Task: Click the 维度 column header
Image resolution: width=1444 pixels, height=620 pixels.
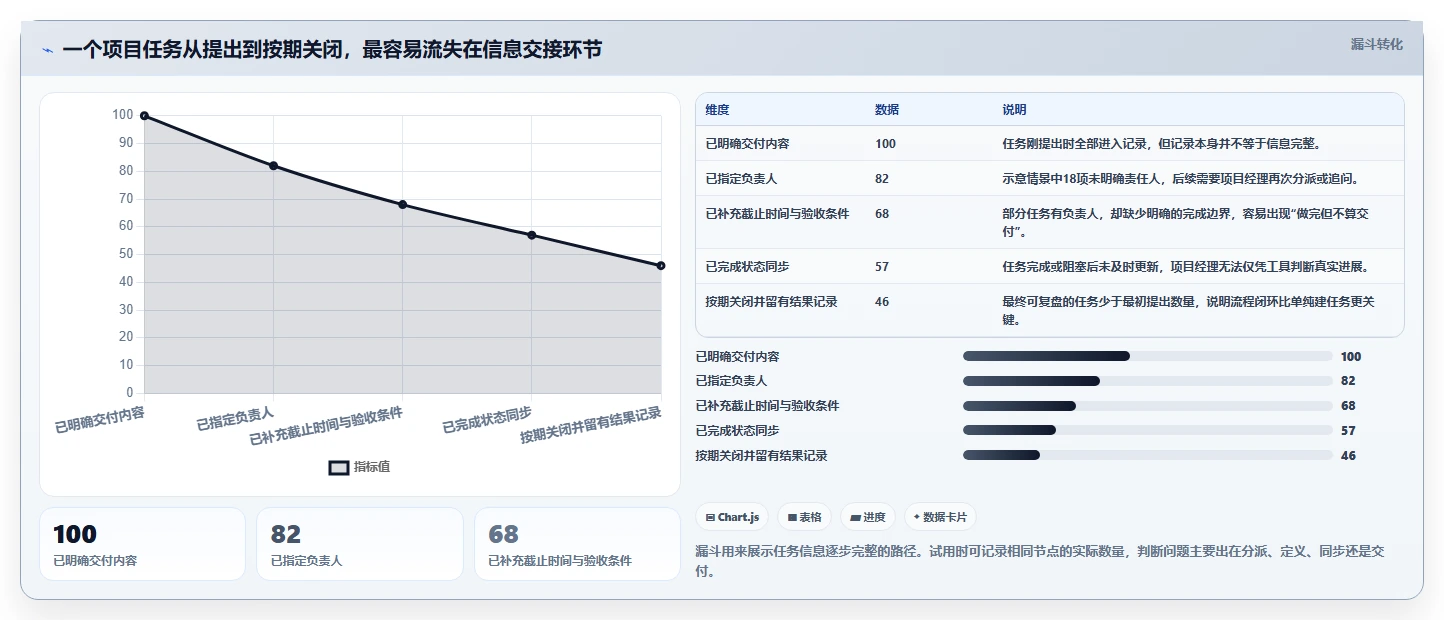Action: (x=717, y=110)
